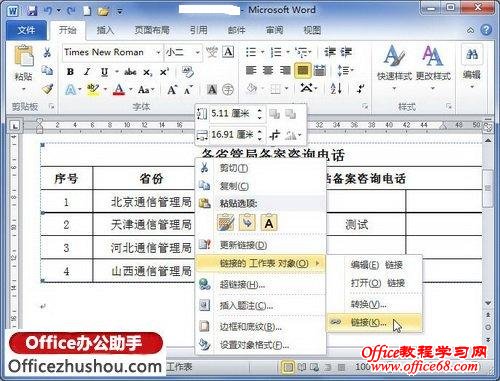Choose Update Link (D) menu item
The image size is (500, 381).
click(x=260, y=245)
